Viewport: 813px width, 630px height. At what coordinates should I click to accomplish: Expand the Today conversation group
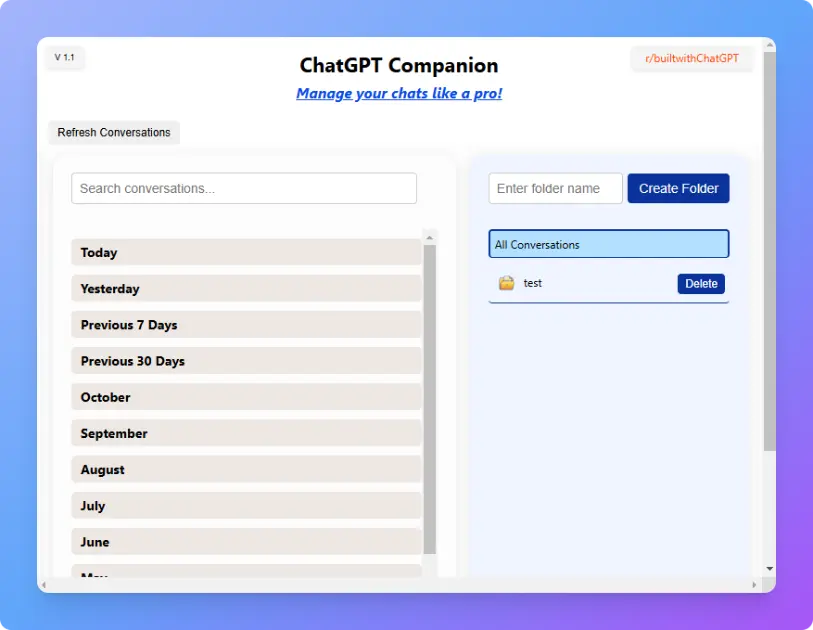click(246, 253)
